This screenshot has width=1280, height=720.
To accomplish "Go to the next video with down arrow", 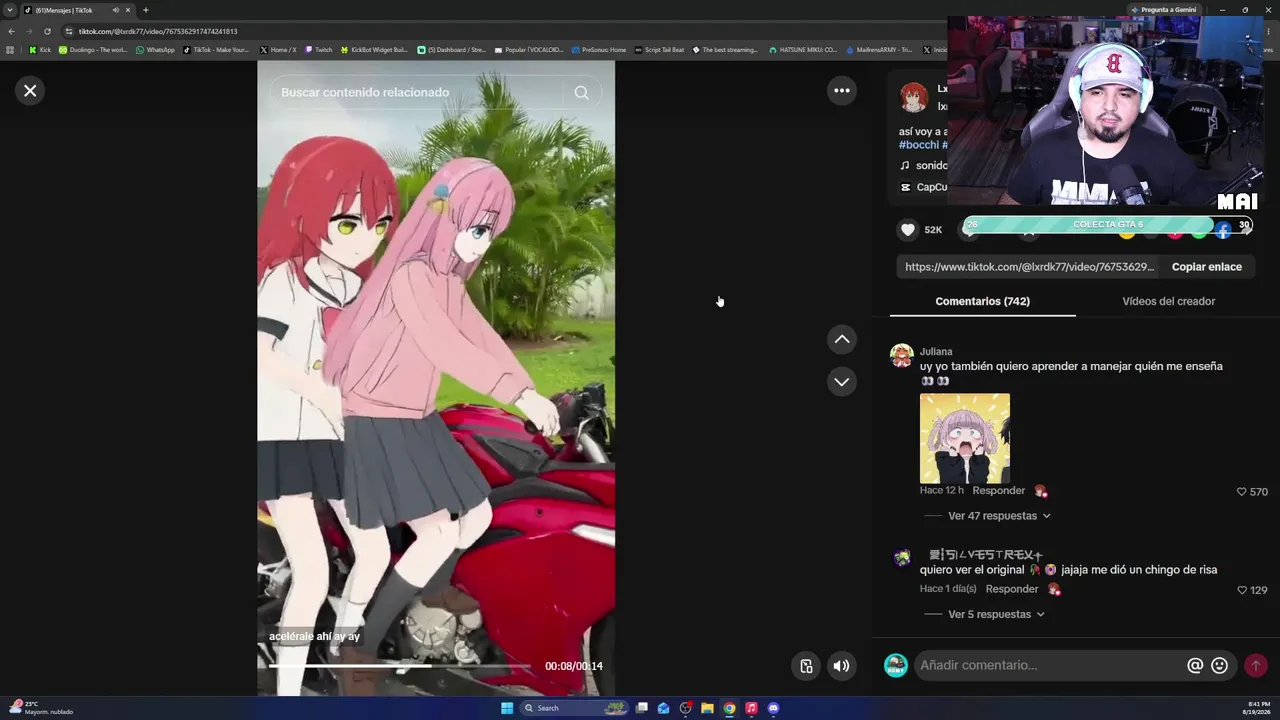I will coord(842,382).
